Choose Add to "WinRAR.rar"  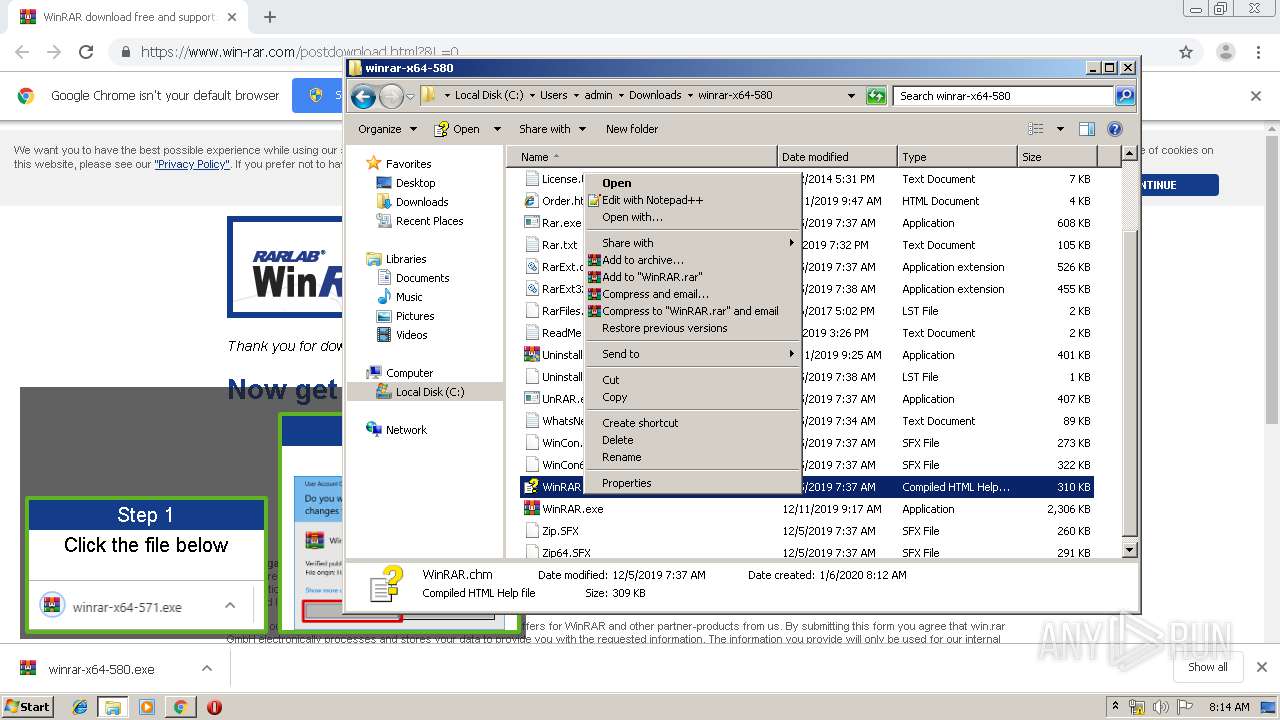point(692,277)
